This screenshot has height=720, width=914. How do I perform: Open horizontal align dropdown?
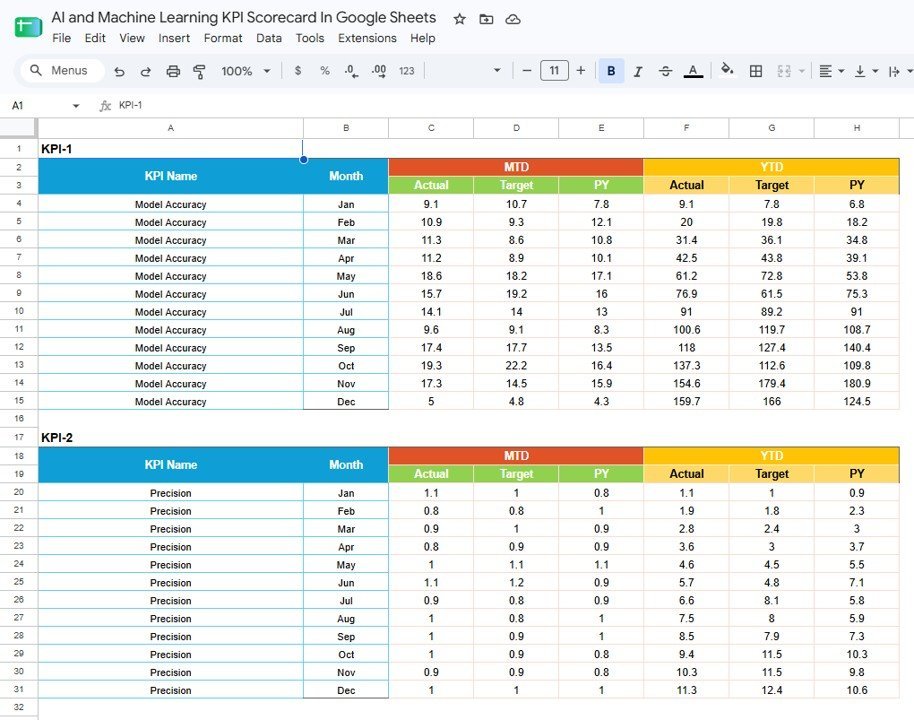click(831, 71)
